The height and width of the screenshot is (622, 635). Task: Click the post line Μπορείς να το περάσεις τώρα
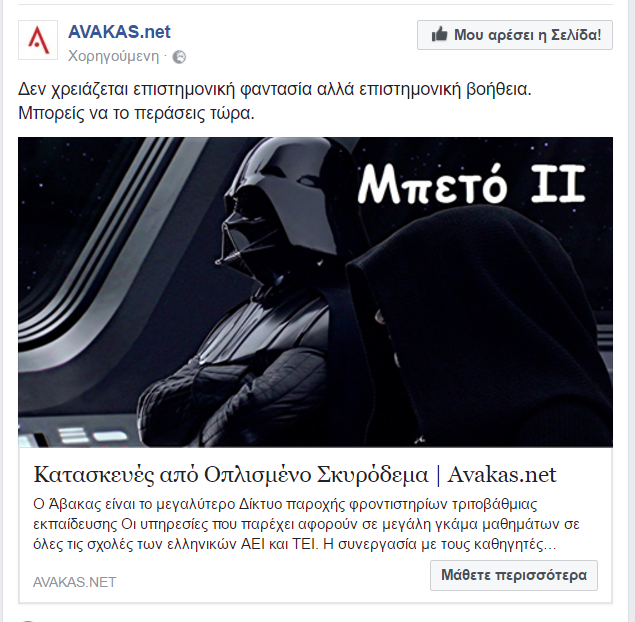tap(136, 113)
